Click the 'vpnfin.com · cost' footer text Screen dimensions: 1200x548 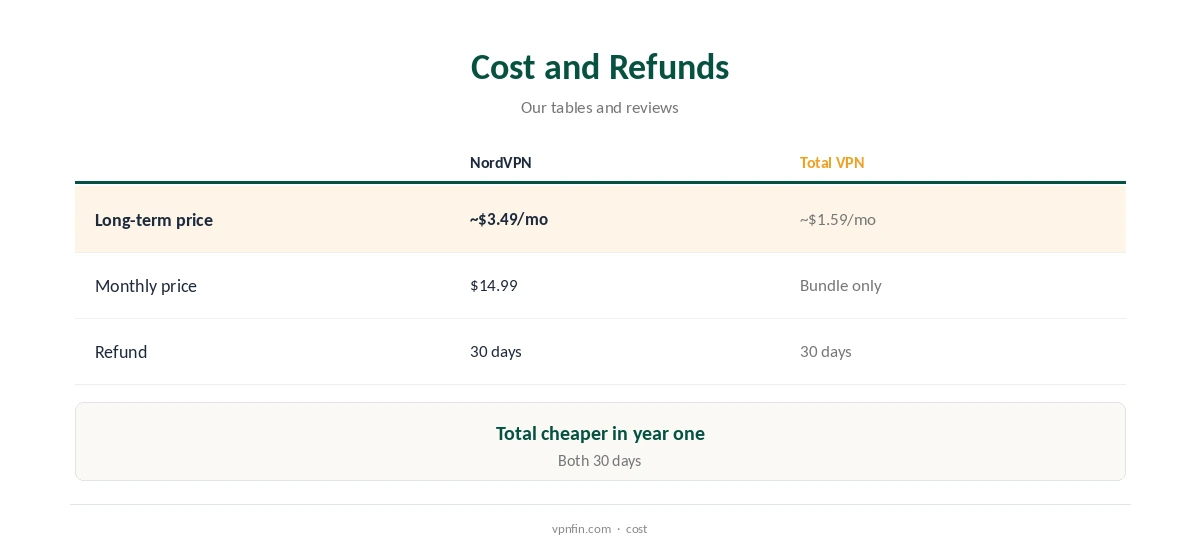[x=600, y=529]
